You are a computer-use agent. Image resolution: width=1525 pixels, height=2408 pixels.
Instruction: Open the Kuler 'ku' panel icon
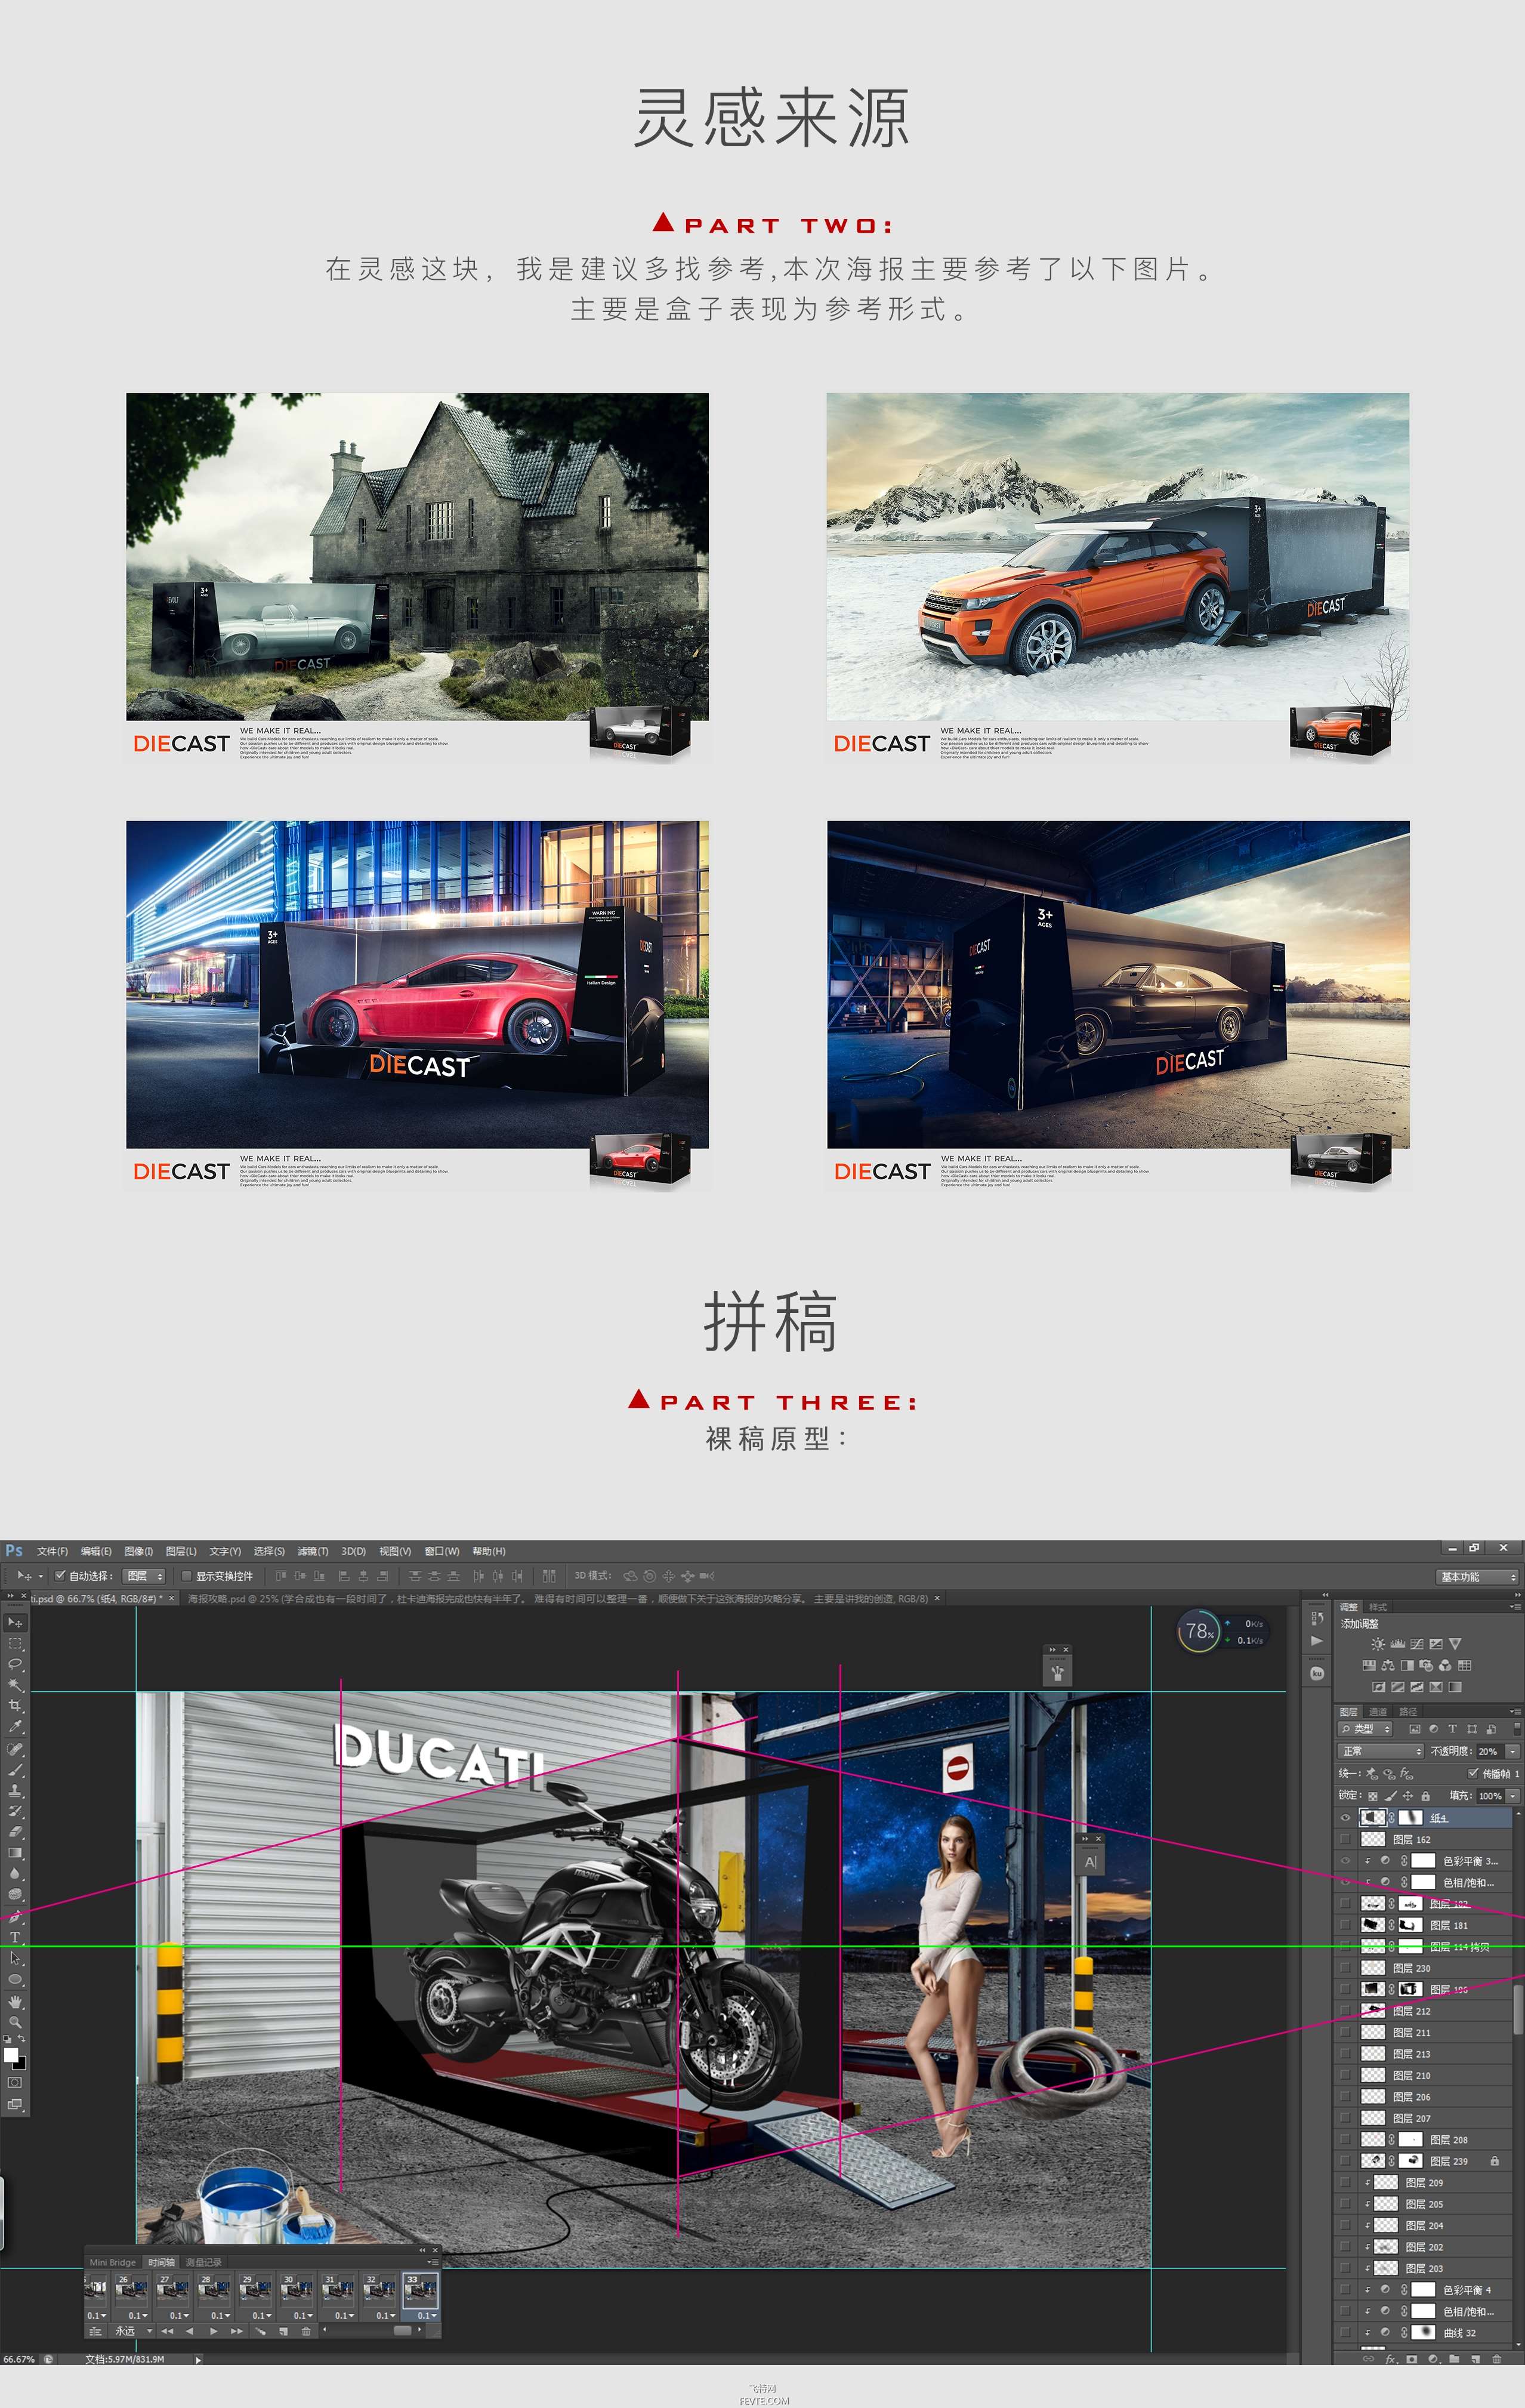[x=1317, y=1673]
